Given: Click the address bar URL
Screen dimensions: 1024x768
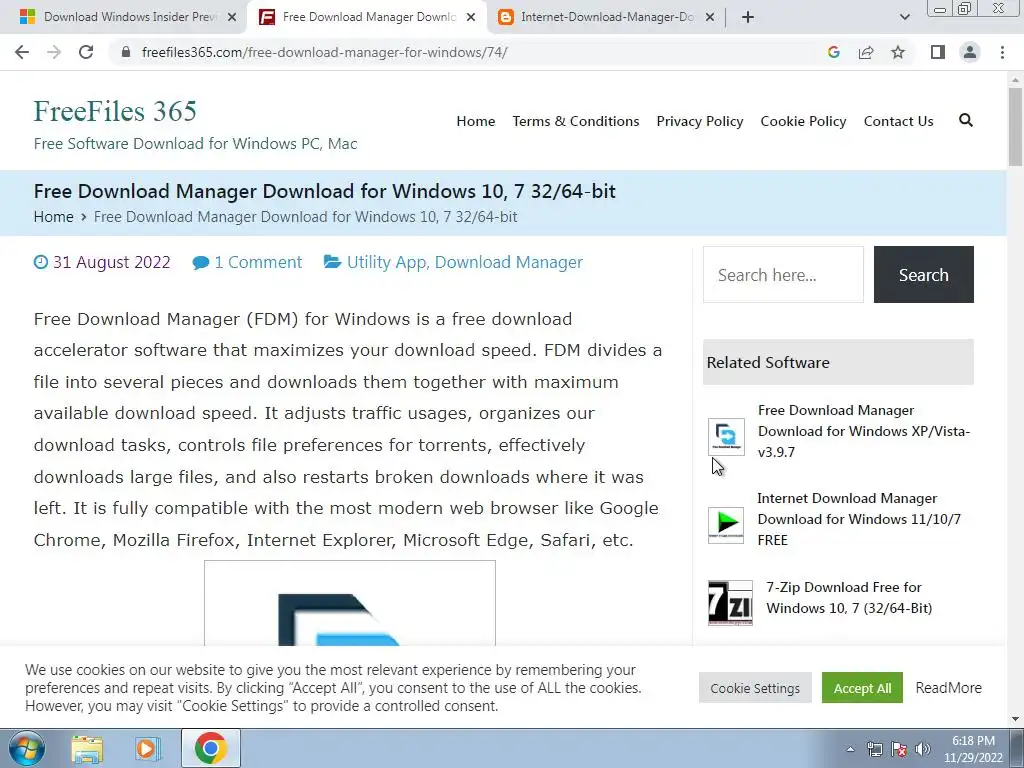Looking at the screenshot, I should coord(325,52).
